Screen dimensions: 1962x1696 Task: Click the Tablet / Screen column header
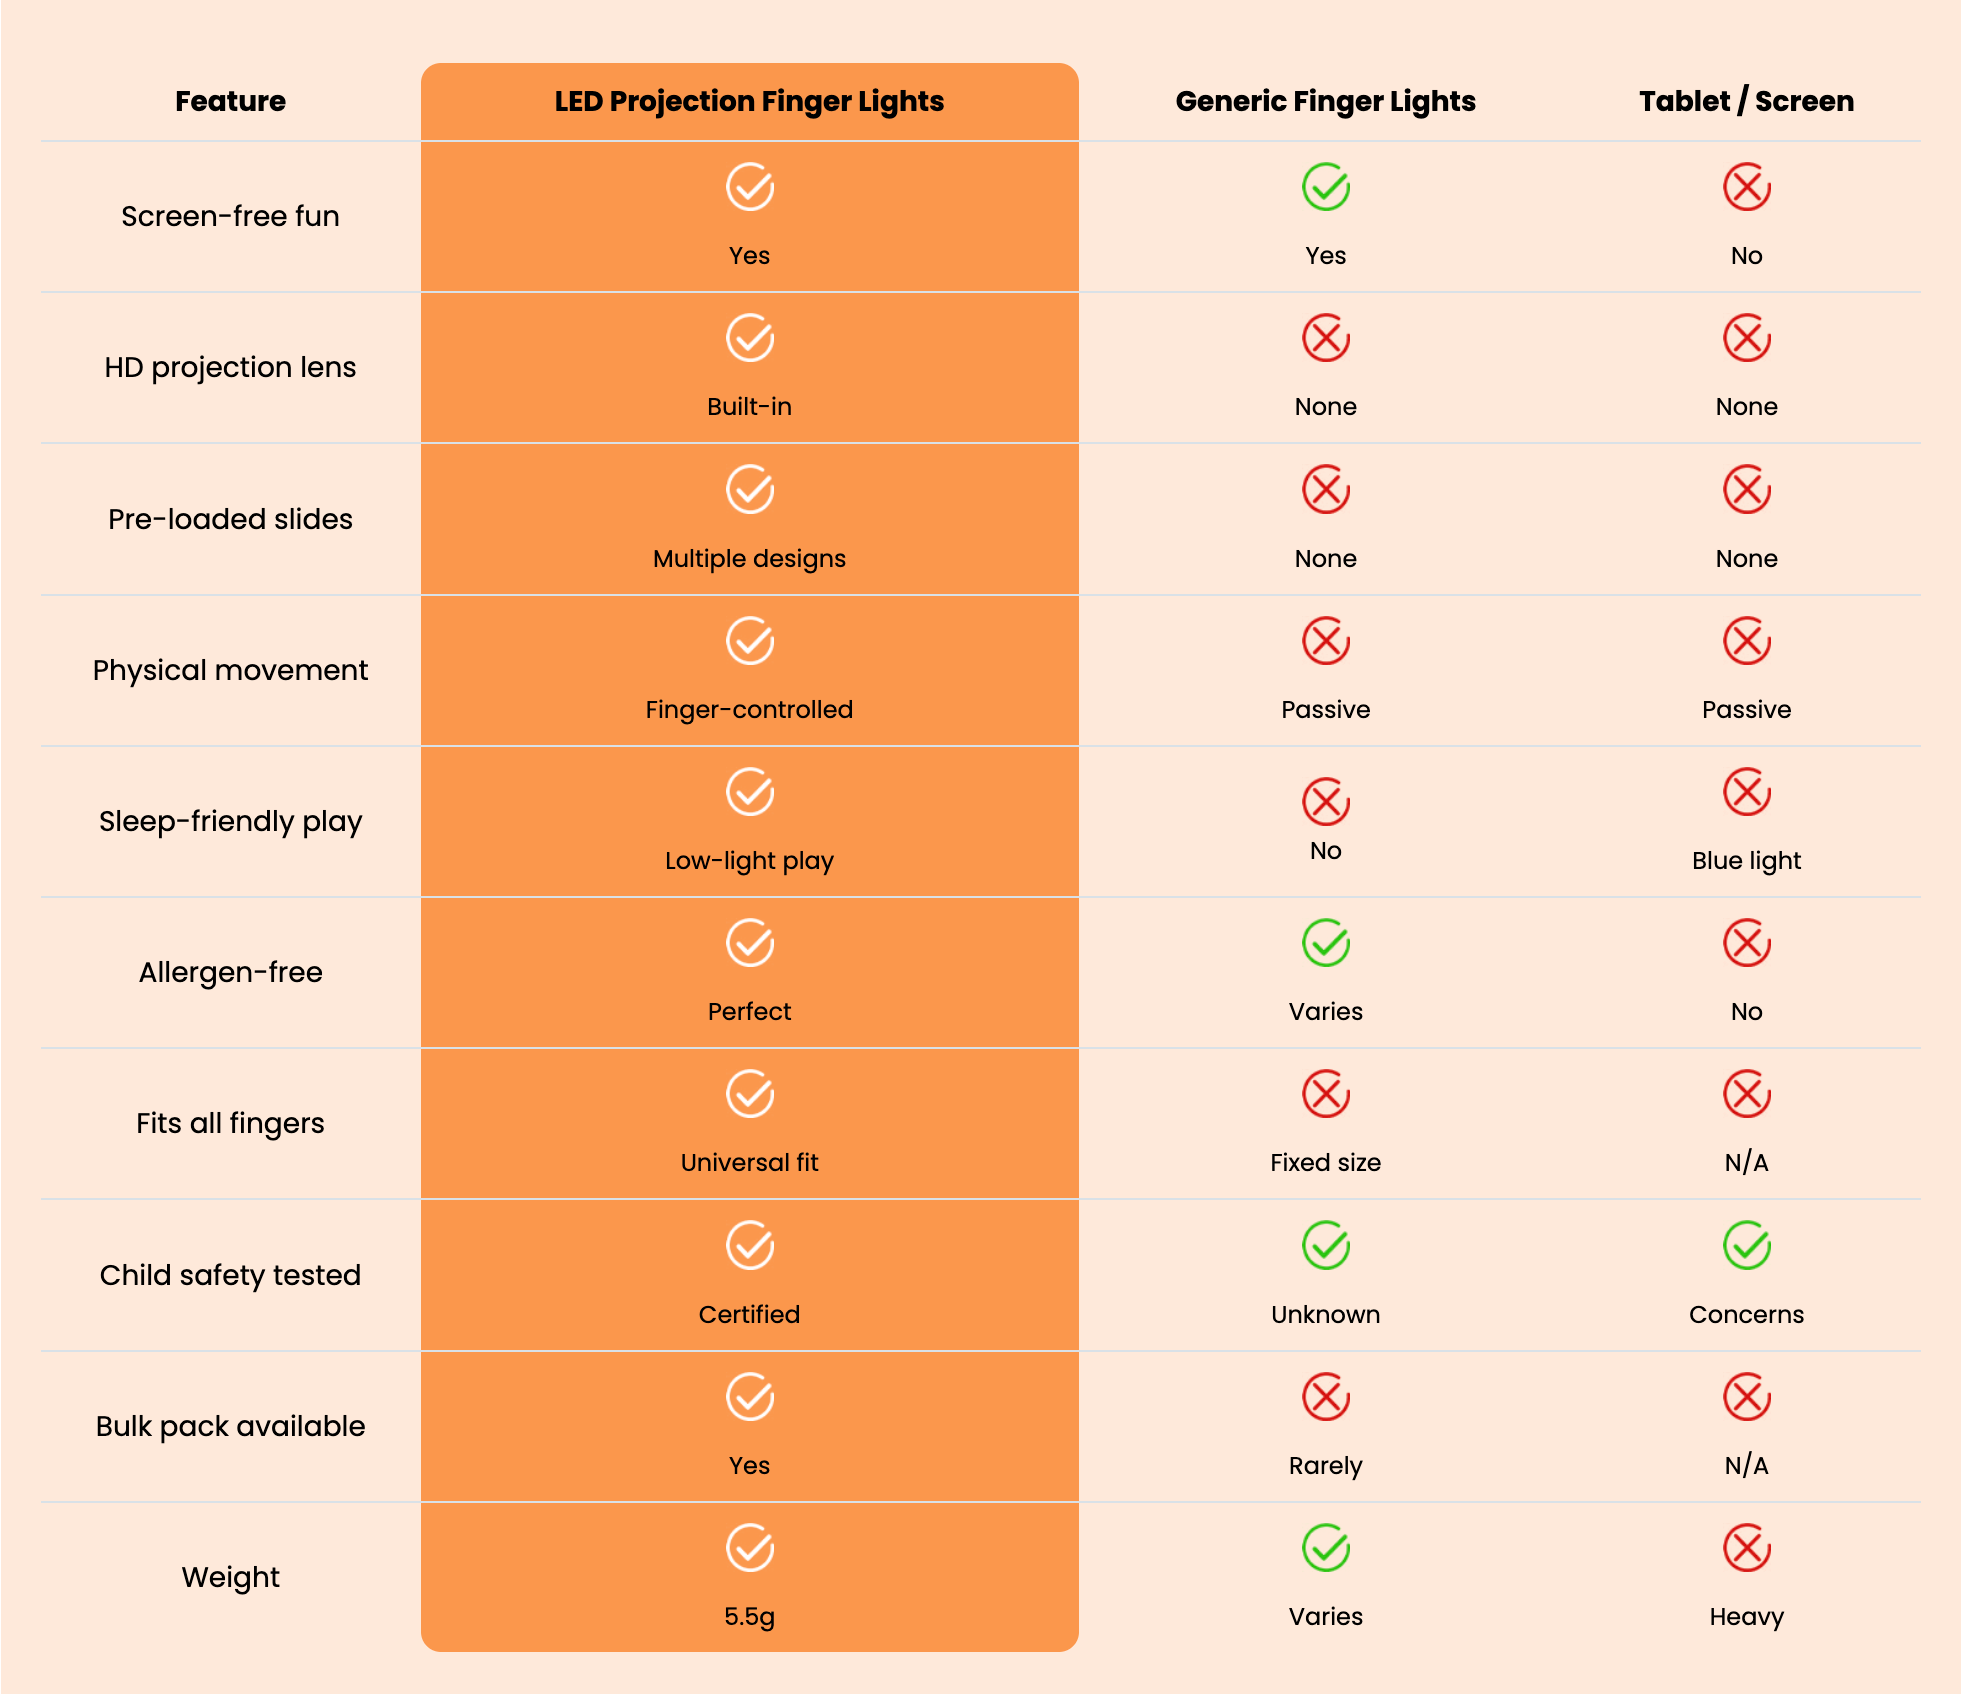[x=1746, y=101]
